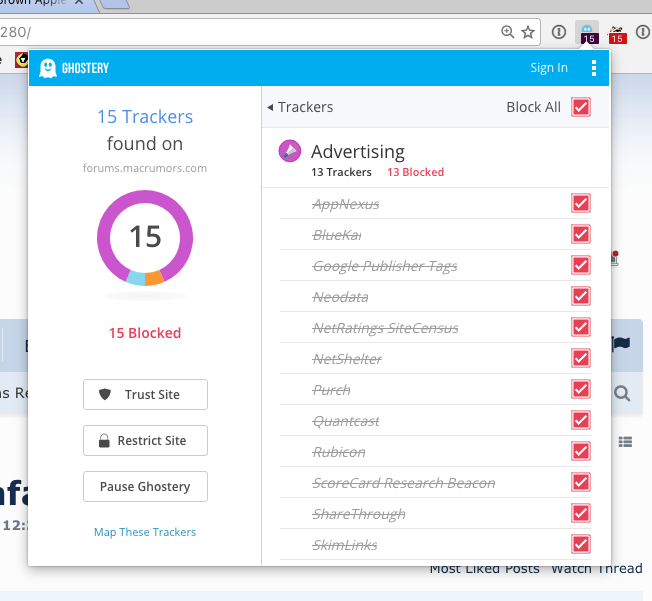Click the Sign In link
Screen dimensions: 652x601
[x=549, y=68]
